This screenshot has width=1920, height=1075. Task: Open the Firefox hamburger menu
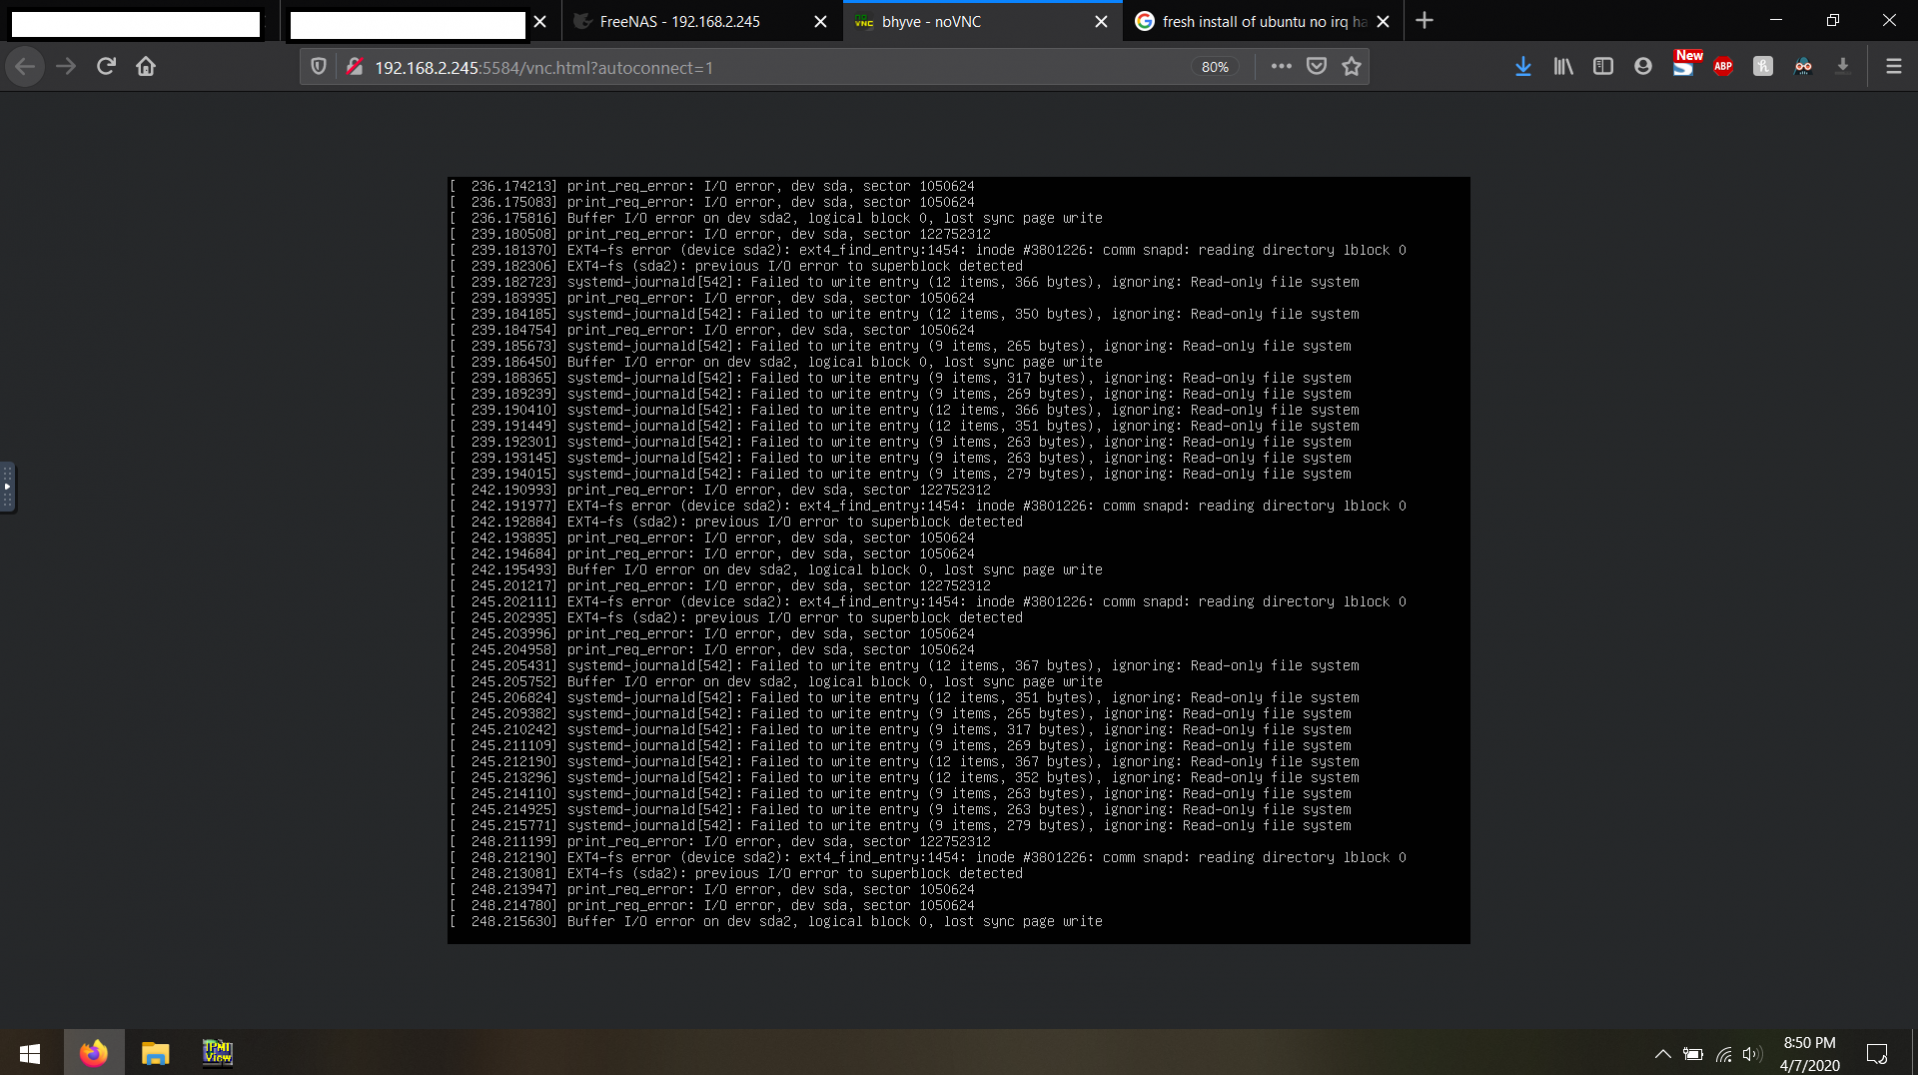coord(1893,67)
